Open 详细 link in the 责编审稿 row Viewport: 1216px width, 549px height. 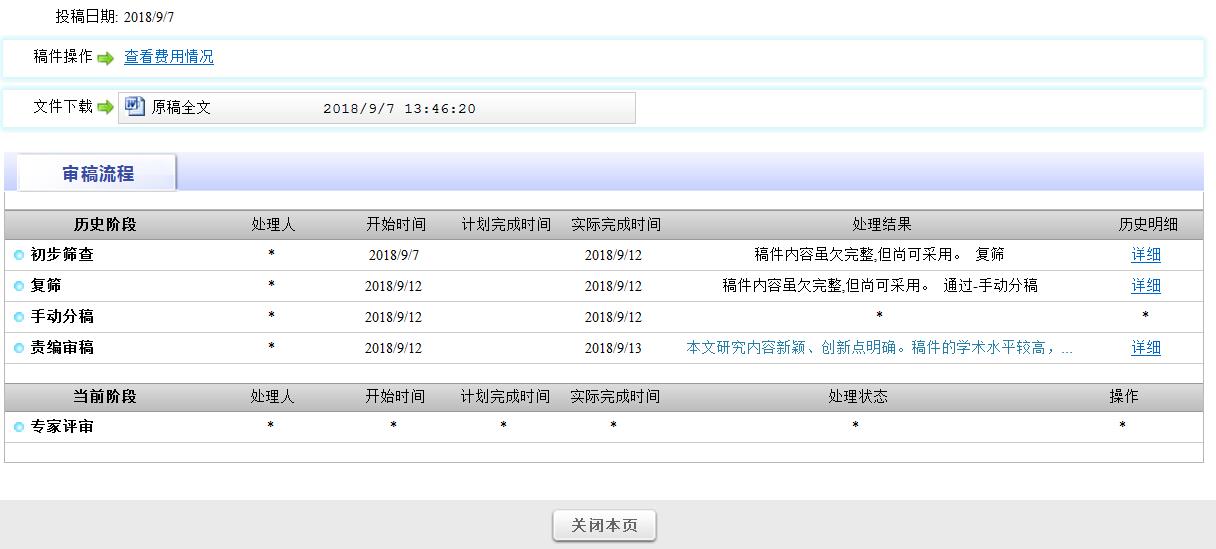coord(1145,348)
